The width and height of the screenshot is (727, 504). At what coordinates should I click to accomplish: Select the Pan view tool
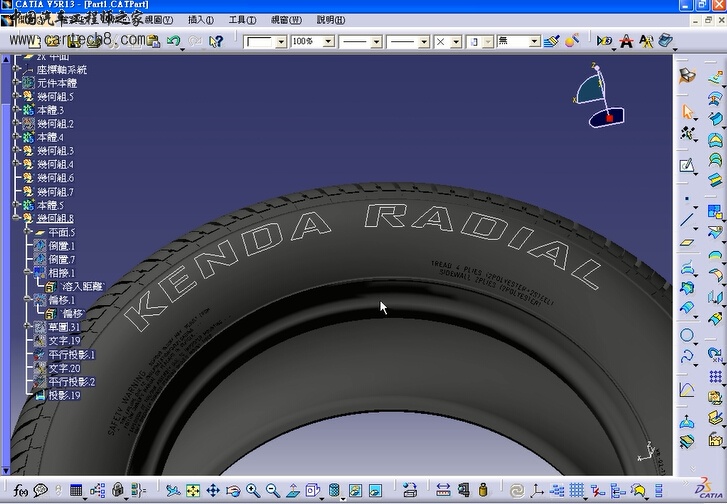coord(213,490)
